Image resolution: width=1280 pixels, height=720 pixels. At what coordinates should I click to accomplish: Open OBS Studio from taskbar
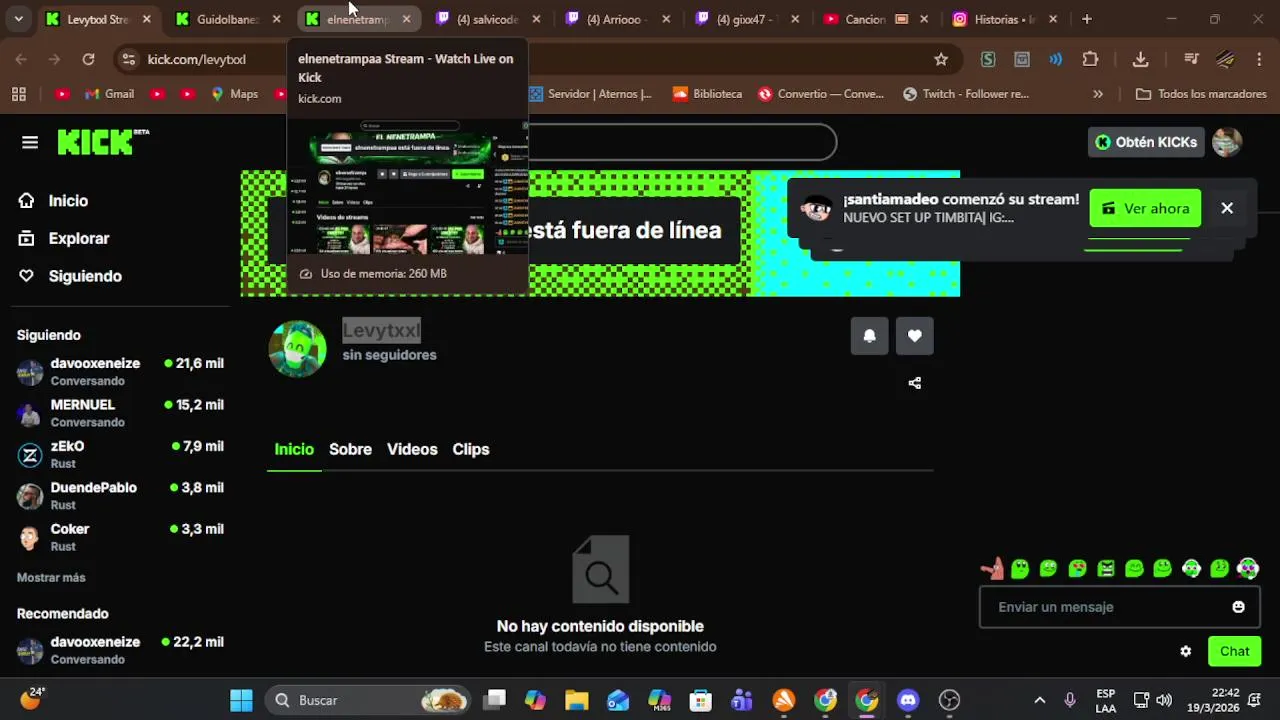(x=949, y=700)
